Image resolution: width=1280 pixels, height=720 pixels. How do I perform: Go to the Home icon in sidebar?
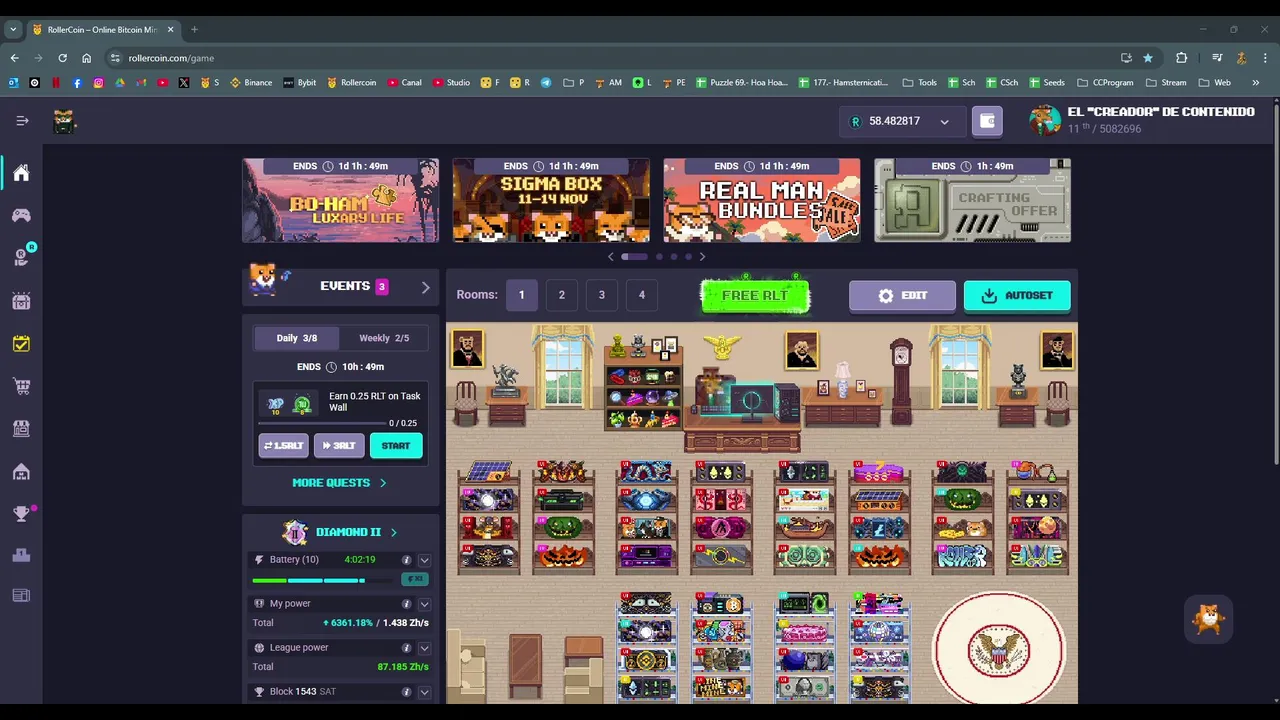(x=21, y=173)
